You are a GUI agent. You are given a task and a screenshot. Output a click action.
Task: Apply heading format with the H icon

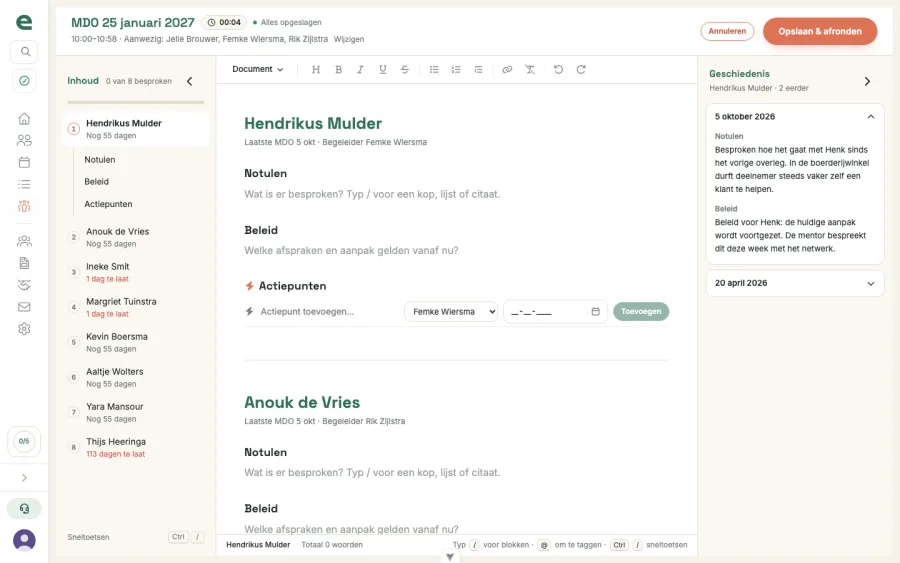tap(316, 69)
